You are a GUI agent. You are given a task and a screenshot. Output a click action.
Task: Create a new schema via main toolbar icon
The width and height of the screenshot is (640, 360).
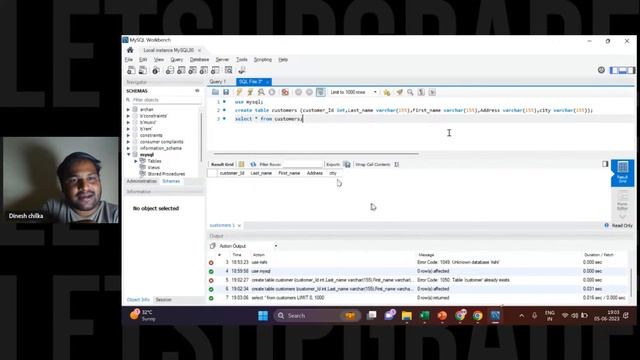[x=169, y=71]
